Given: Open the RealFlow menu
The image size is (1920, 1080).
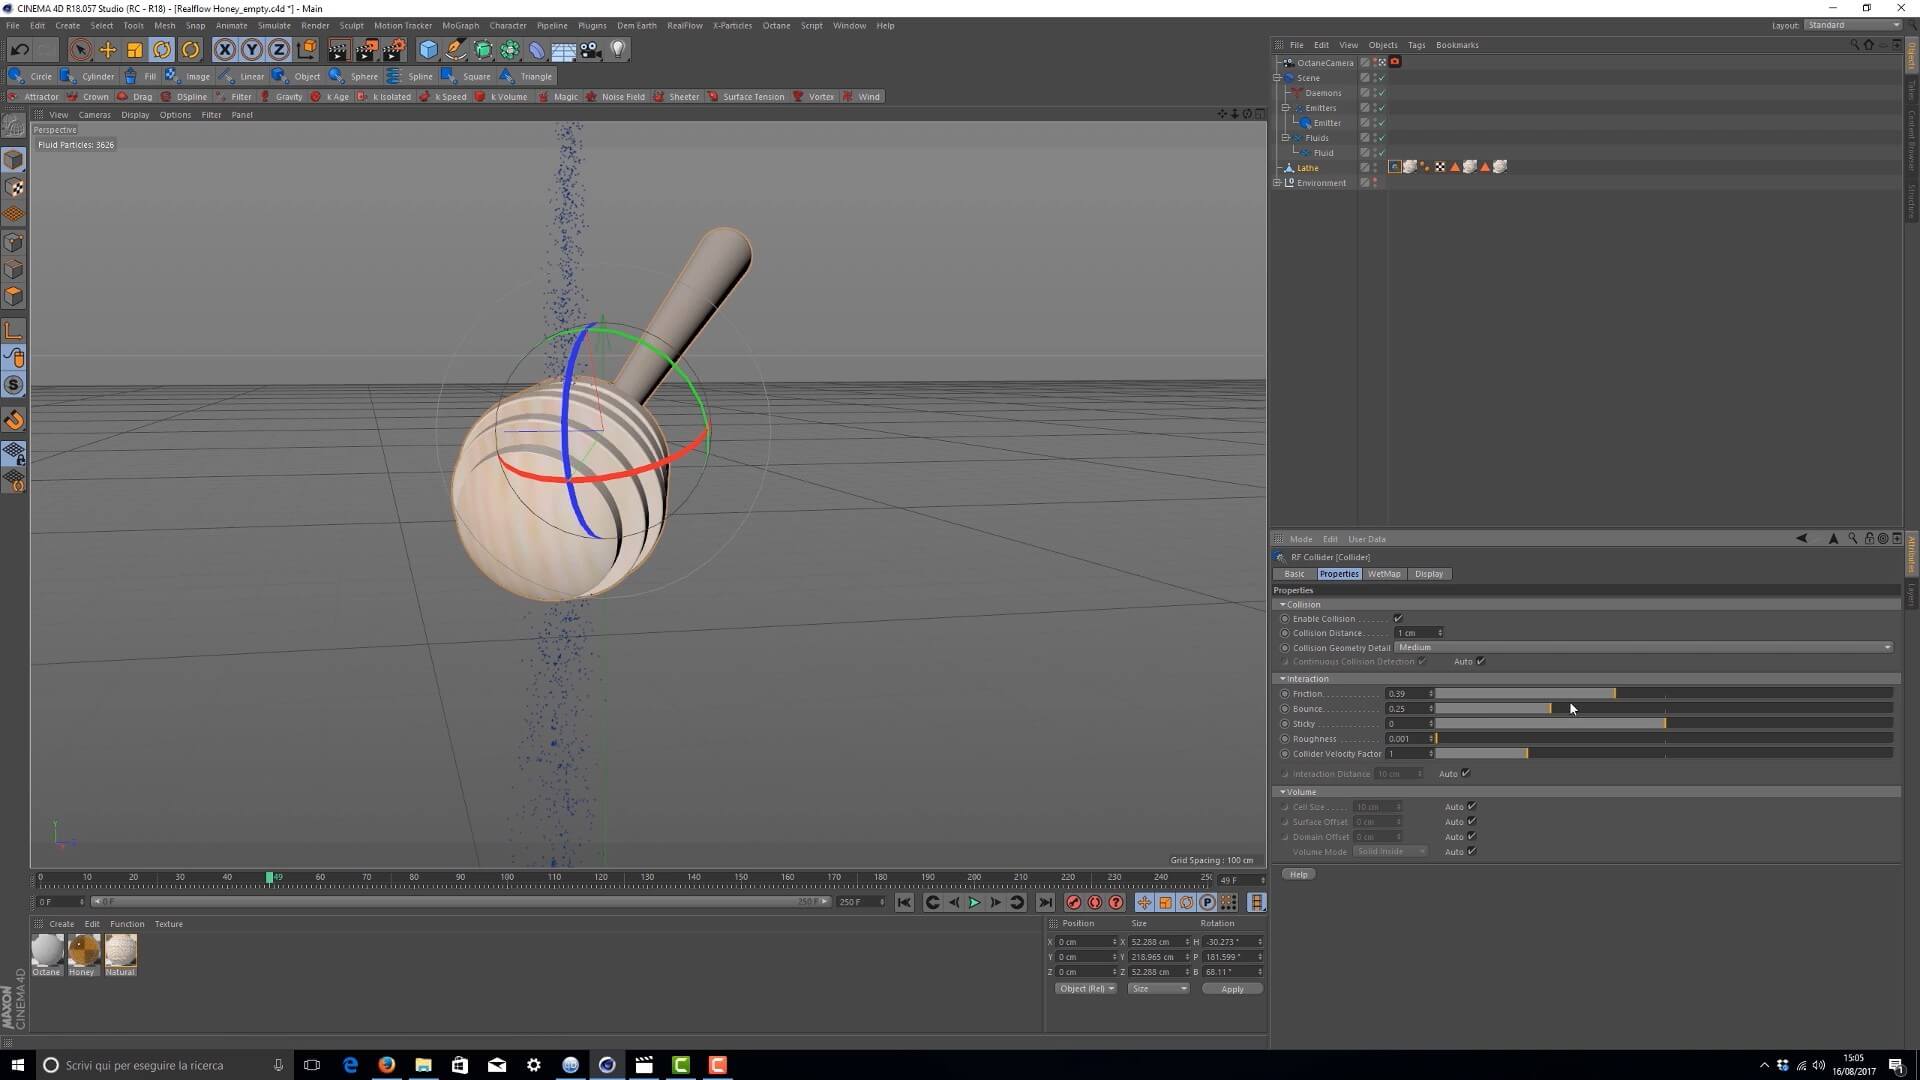Looking at the screenshot, I should [684, 25].
